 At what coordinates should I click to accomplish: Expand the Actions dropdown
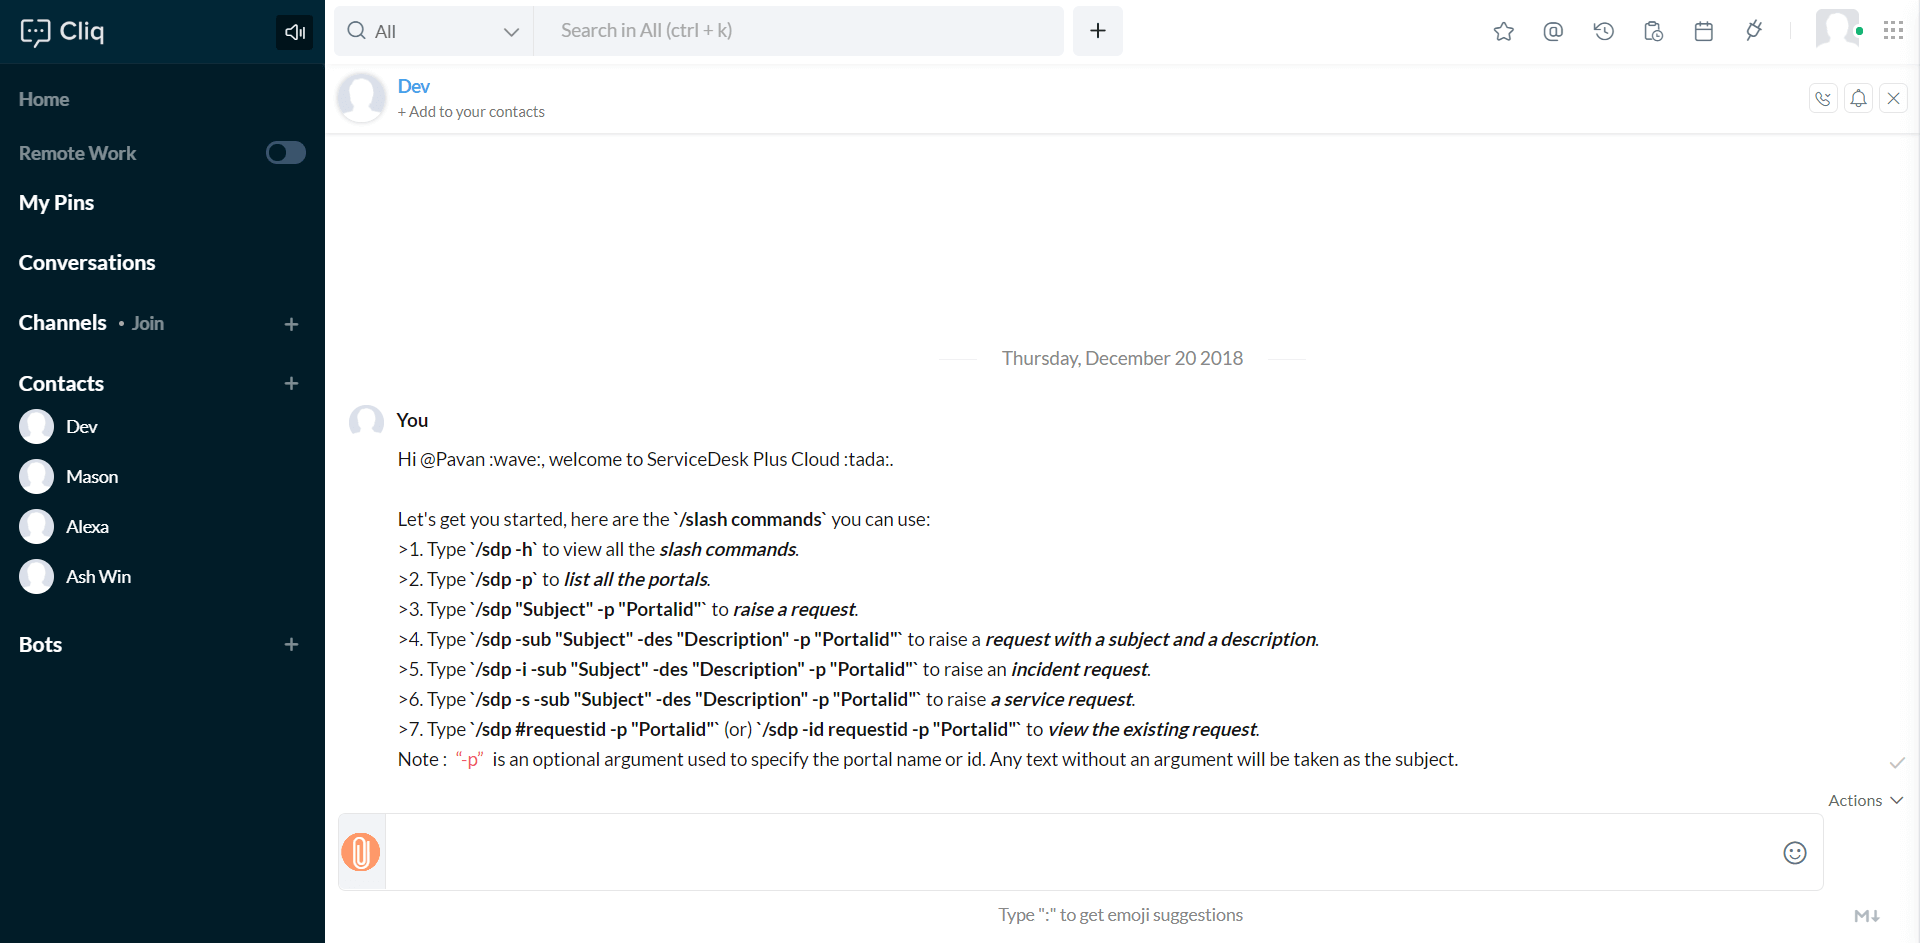point(1865,801)
